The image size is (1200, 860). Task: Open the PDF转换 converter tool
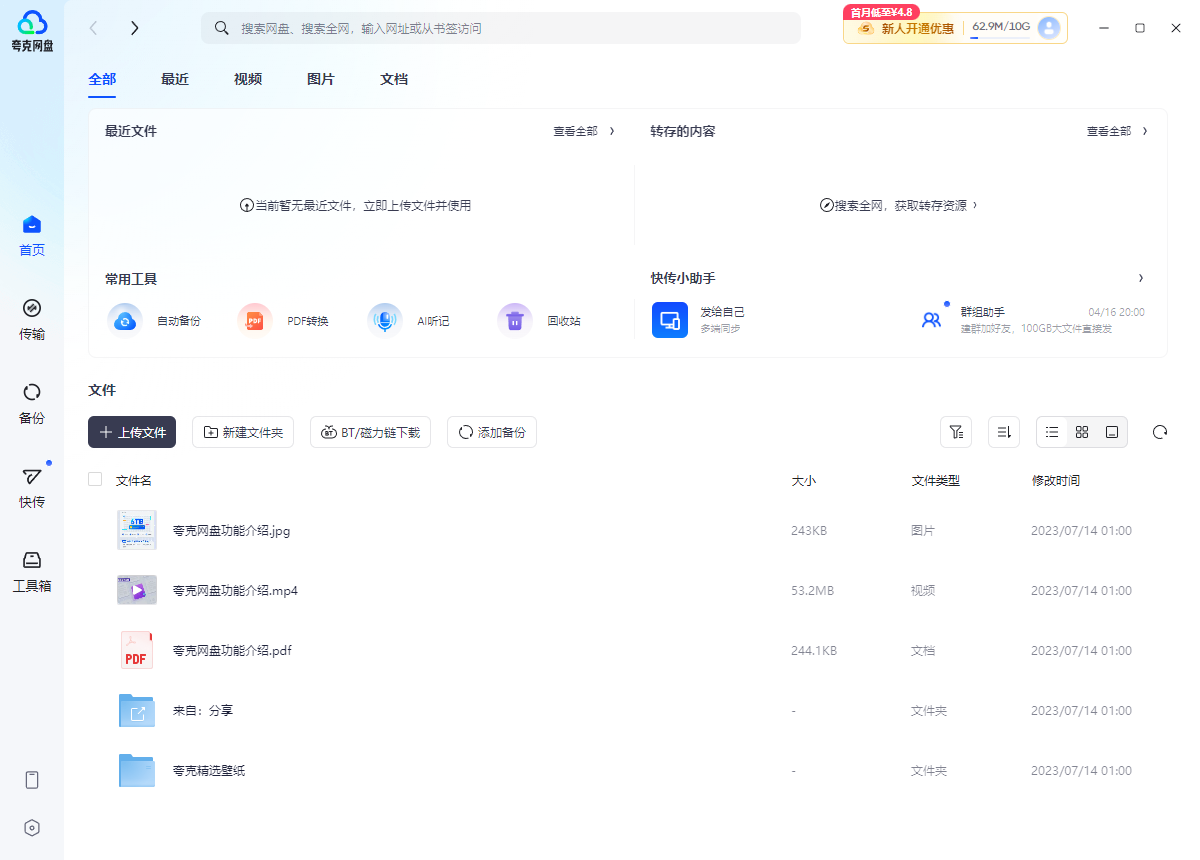pyautogui.click(x=287, y=319)
